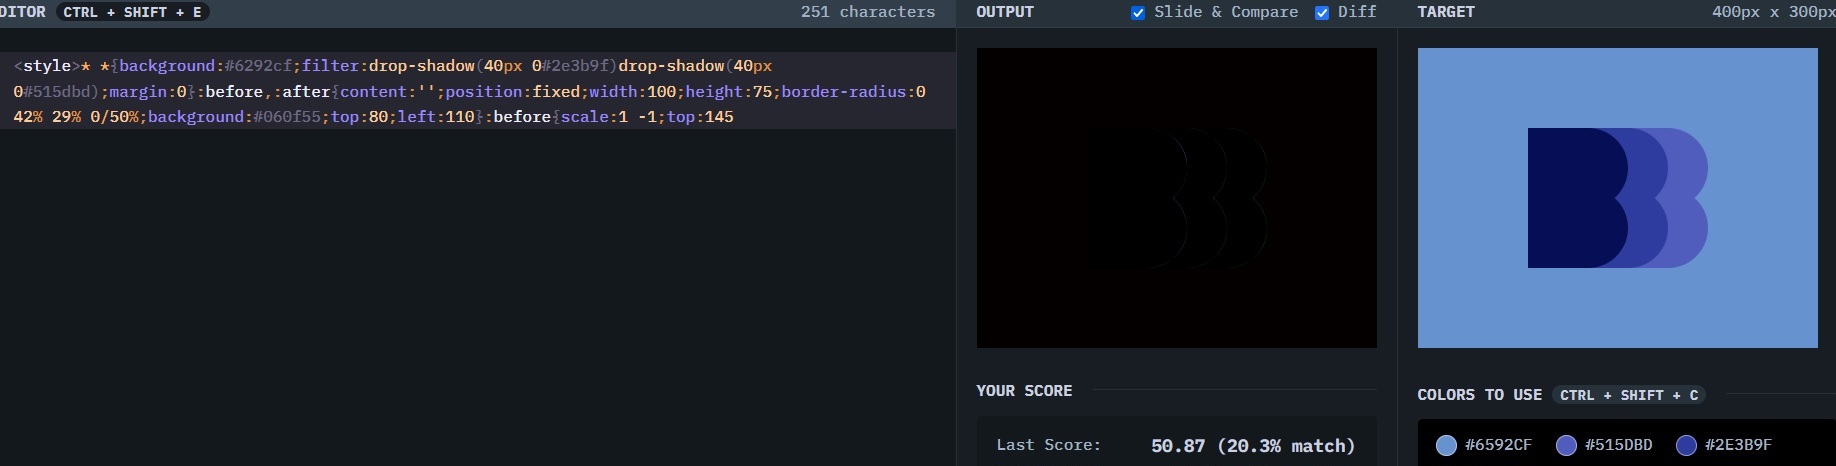Viewport: 1836px width, 466px height.
Task: Click the output preview canvas
Action: tap(1177, 198)
